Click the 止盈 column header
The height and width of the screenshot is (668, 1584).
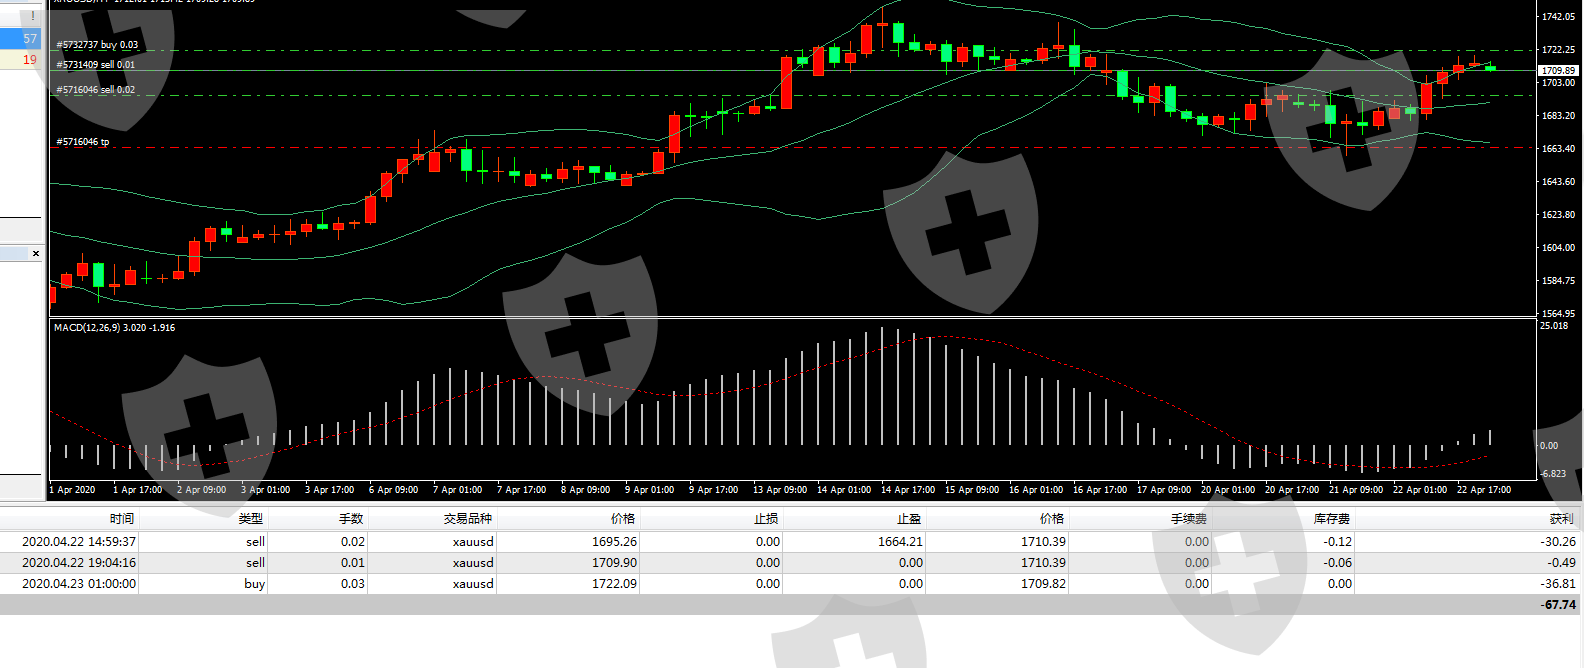(x=908, y=519)
